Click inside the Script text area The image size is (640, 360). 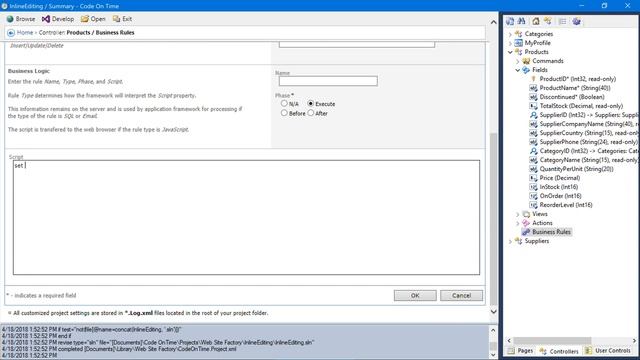(x=246, y=217)
